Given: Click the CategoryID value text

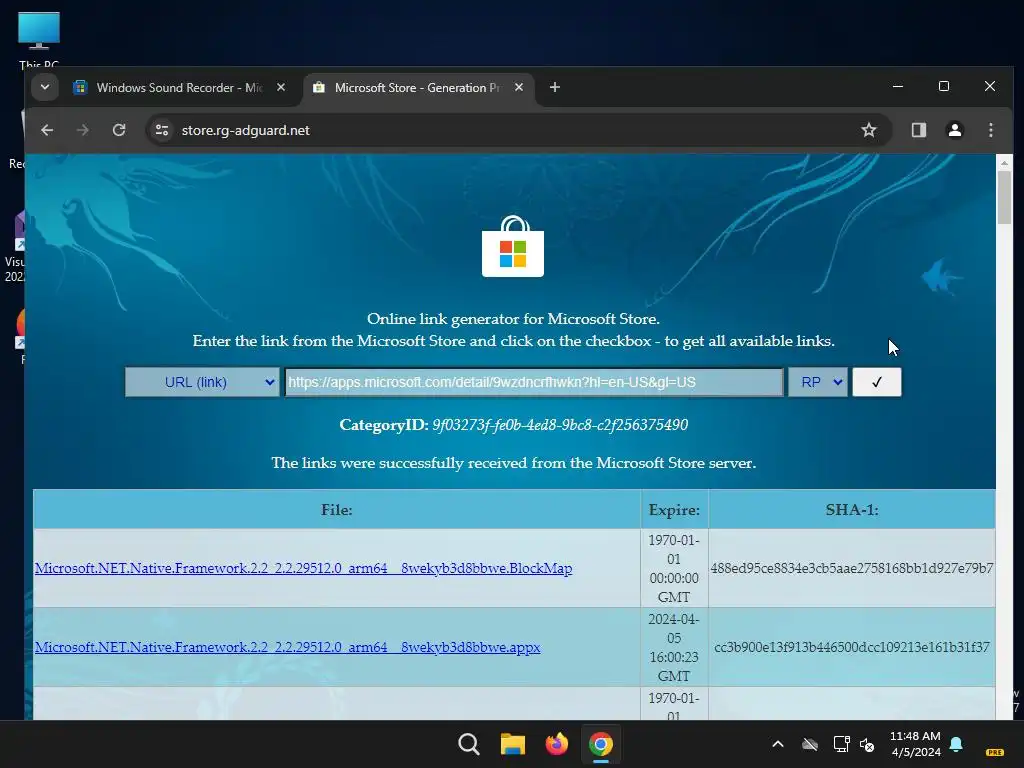Looking at the screenshot, I should pos(560,425).
